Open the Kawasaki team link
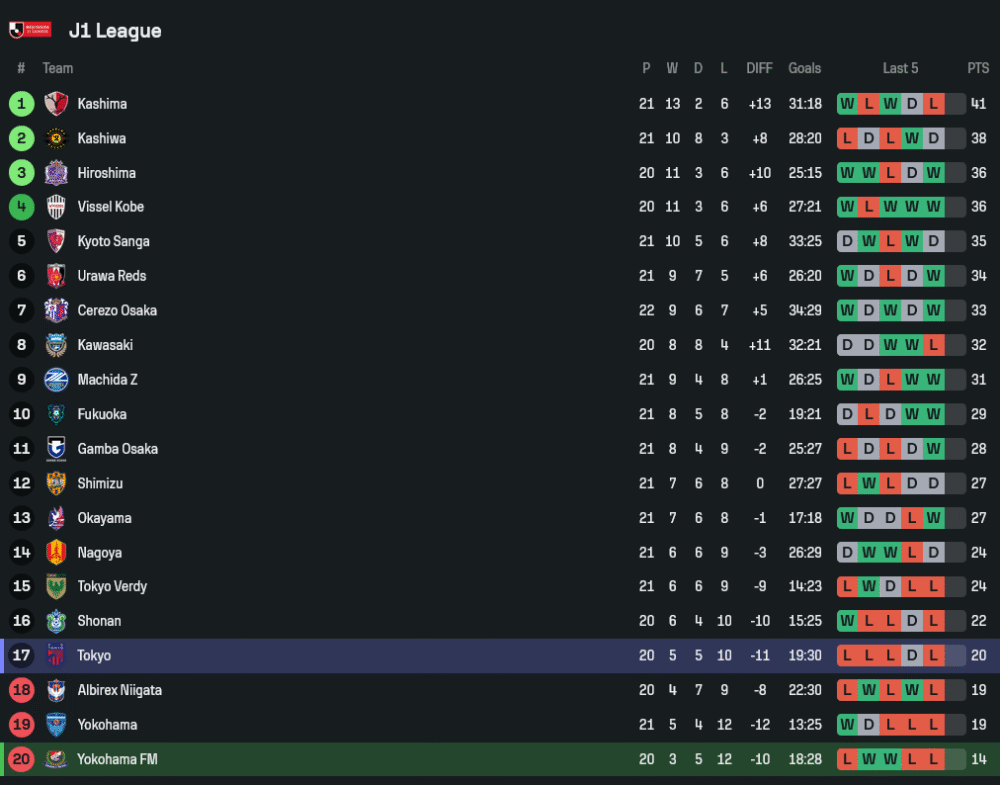This screenshot has height=785, width=1000. 105,345
